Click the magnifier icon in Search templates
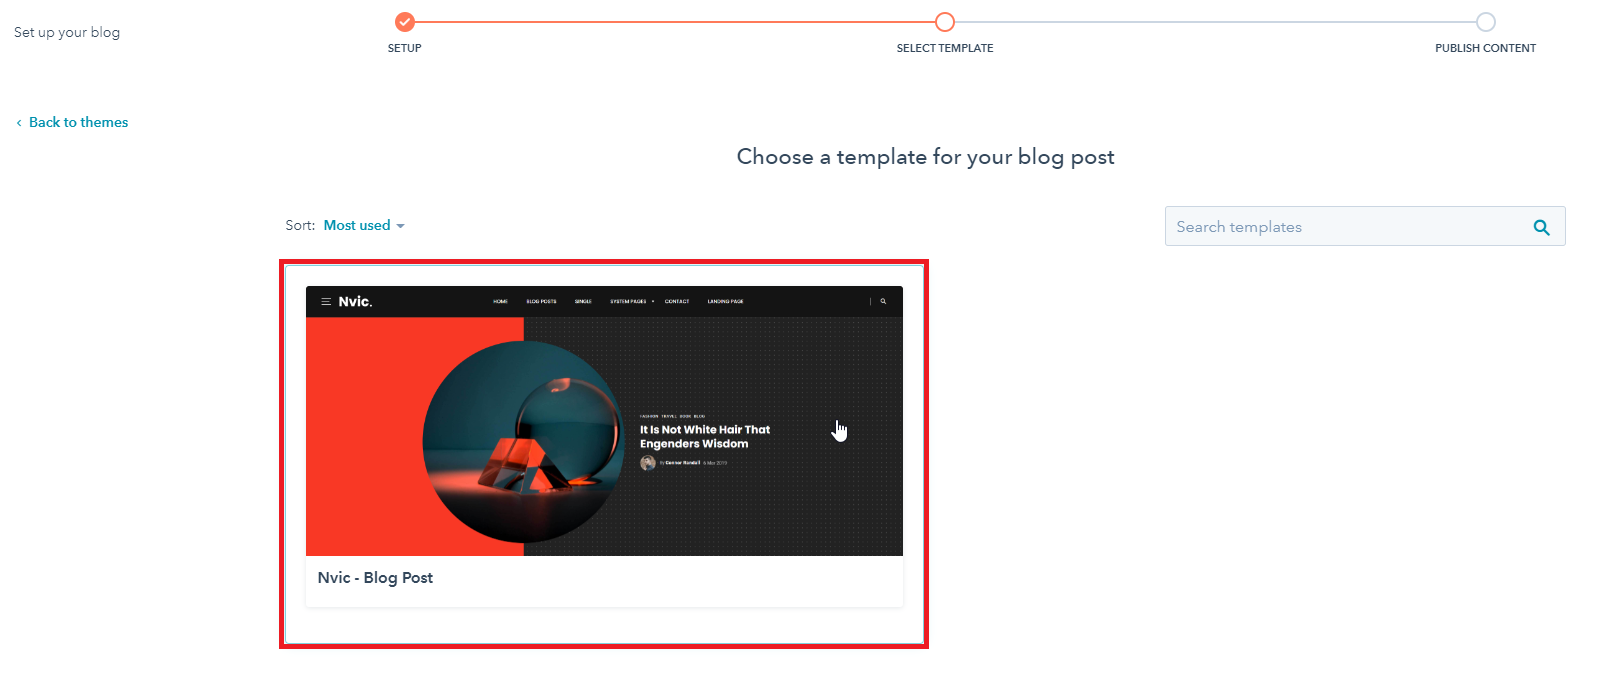 click(x=1541, y=227)
